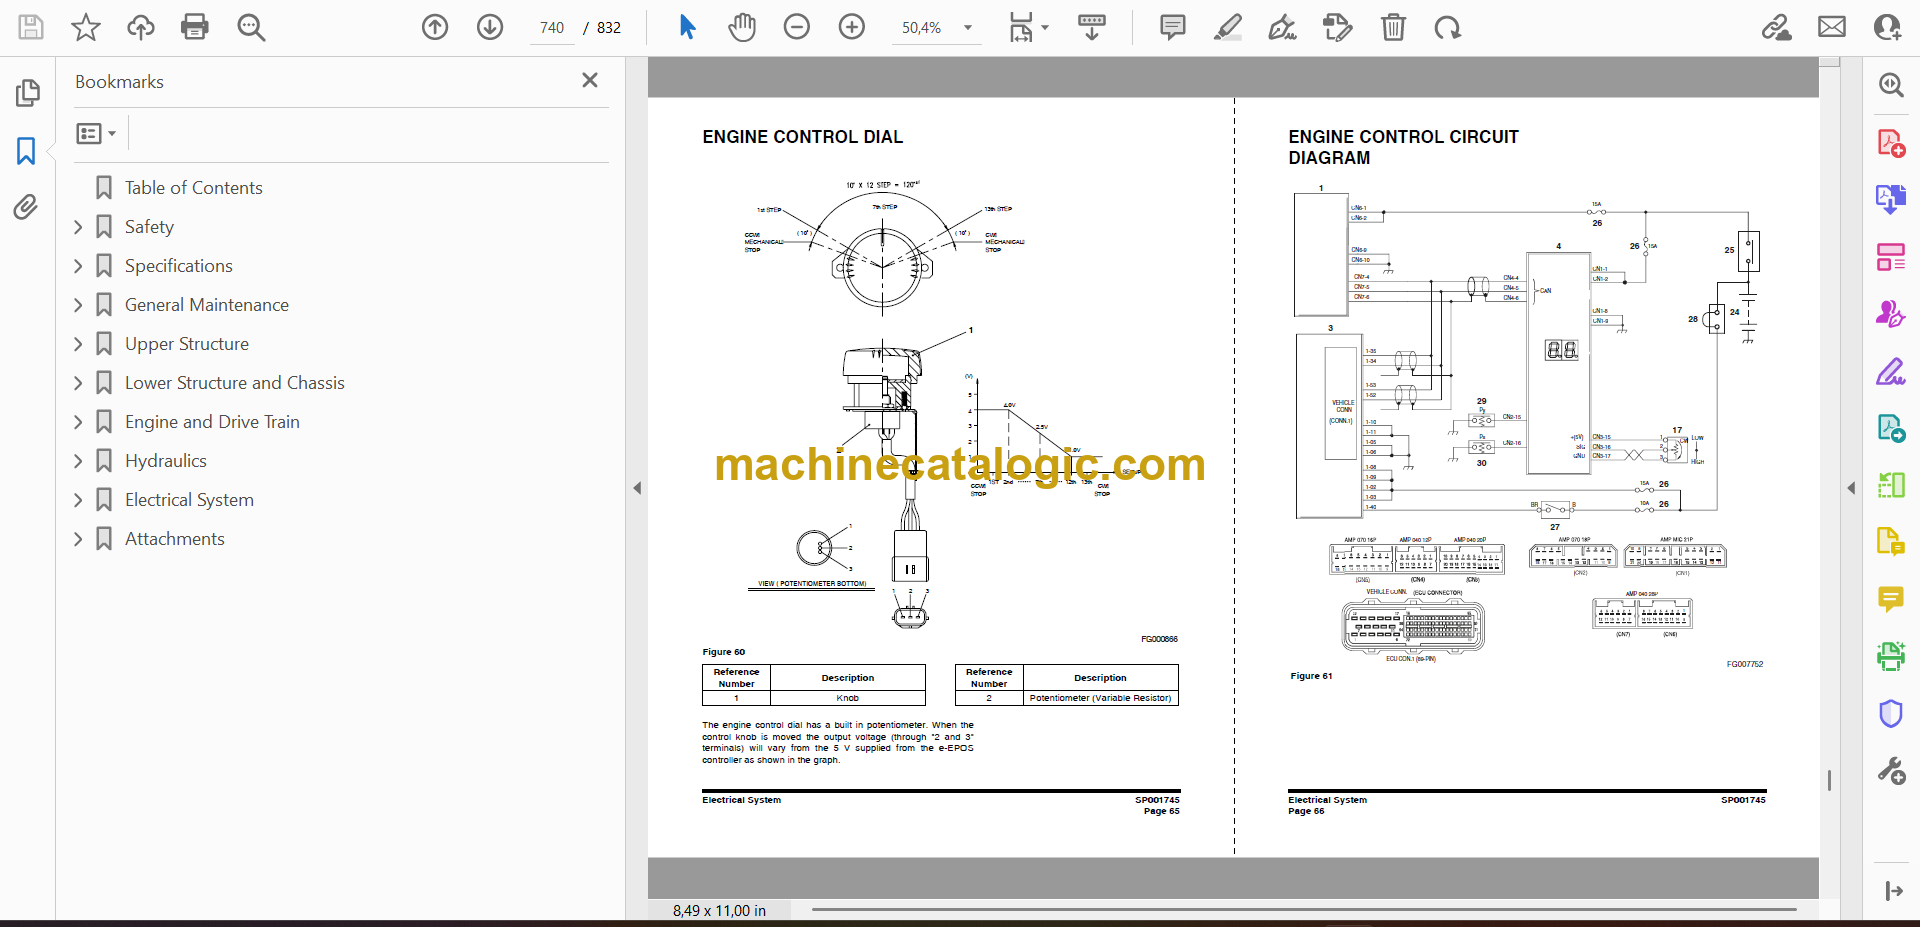Add a sticky note comment

1173,27
